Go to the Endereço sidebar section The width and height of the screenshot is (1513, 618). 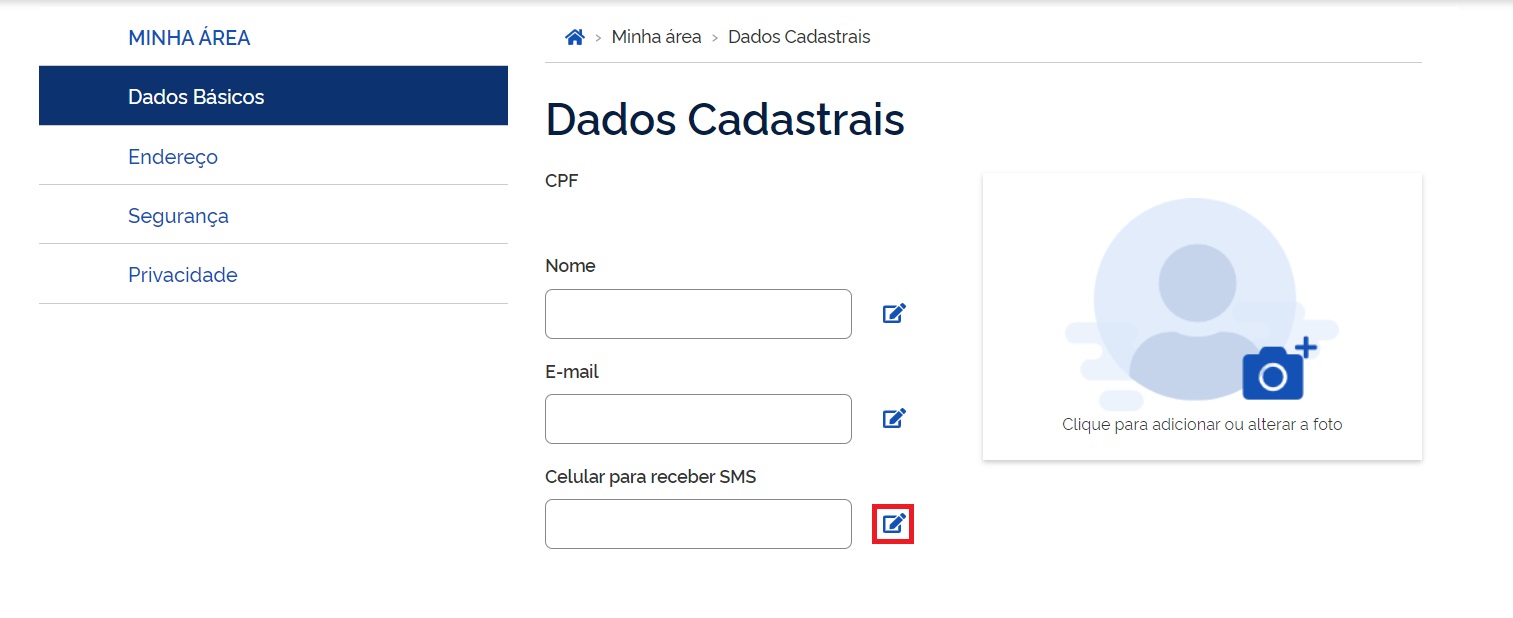(x=173, y=157)
